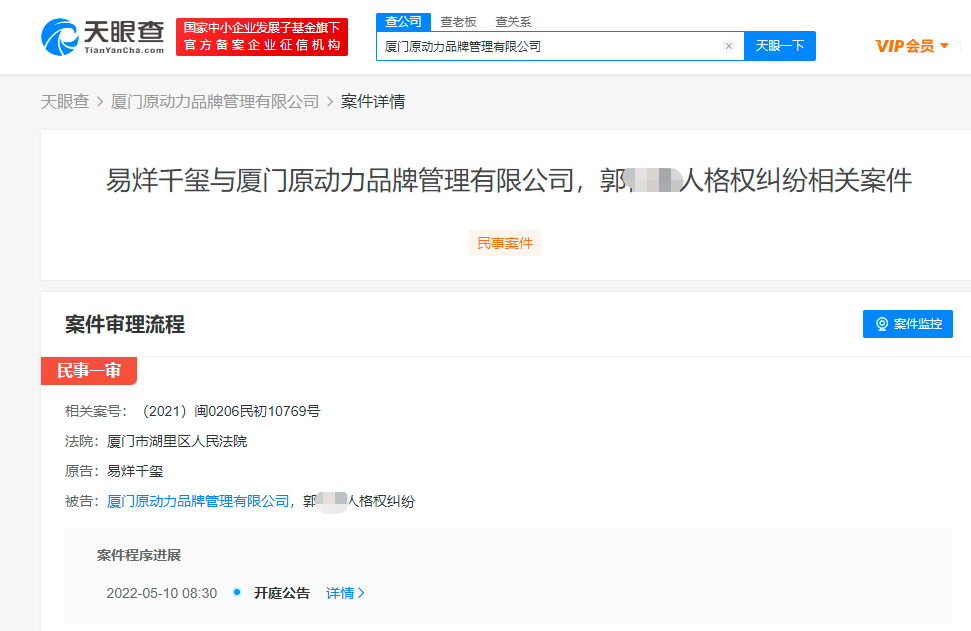Click the 民事案件 tag
Viewport: 971px width, 631px height.
tap(505, 243)
